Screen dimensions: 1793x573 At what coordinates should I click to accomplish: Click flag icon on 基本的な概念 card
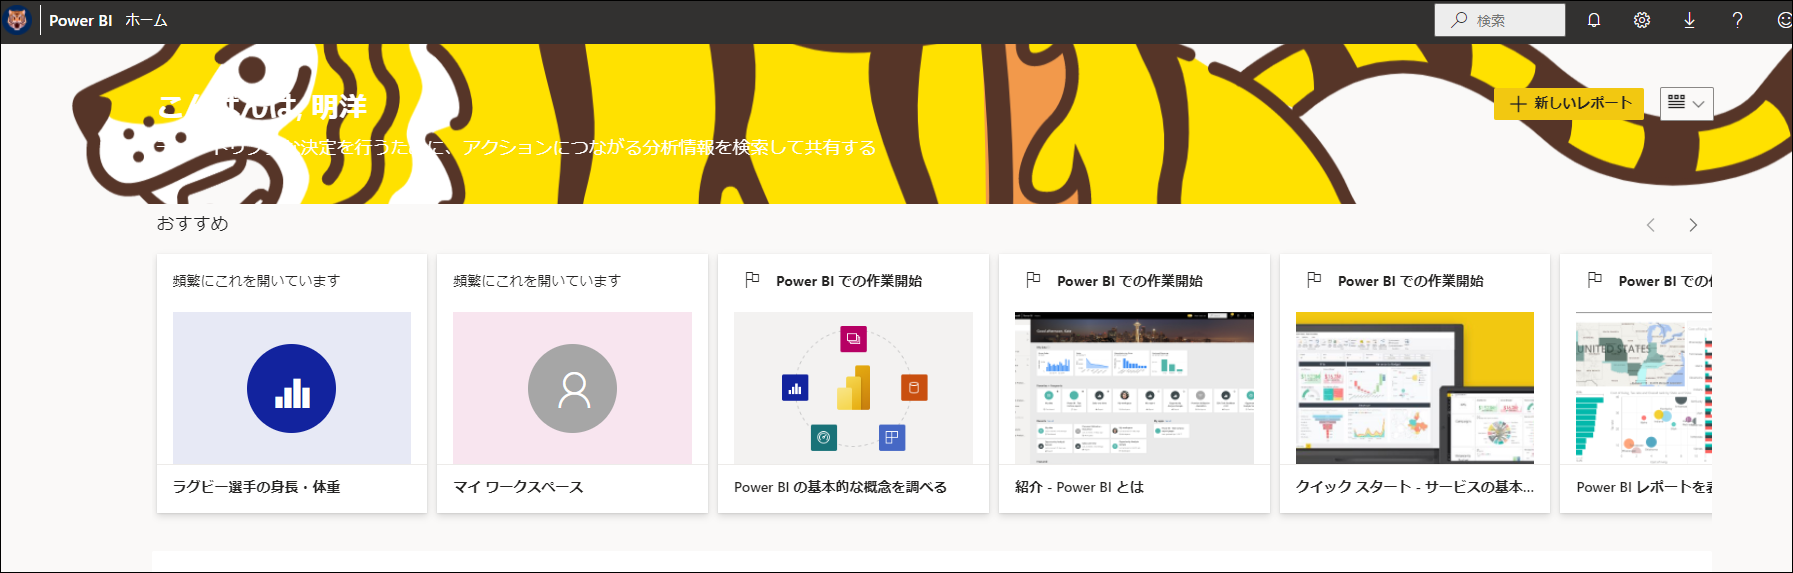tap(752, 280)
